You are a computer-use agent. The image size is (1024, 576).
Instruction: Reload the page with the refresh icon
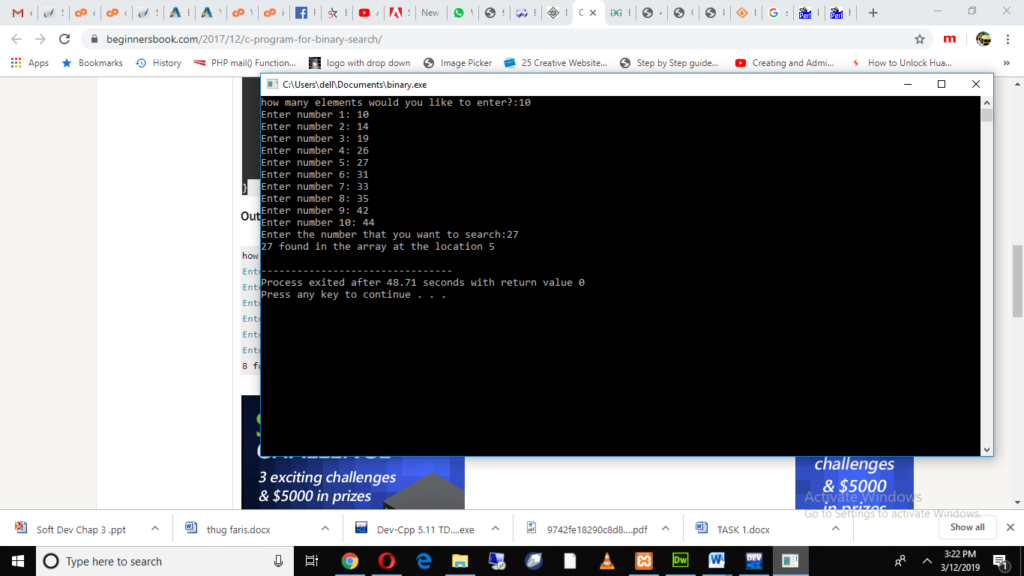coord(64,39)
